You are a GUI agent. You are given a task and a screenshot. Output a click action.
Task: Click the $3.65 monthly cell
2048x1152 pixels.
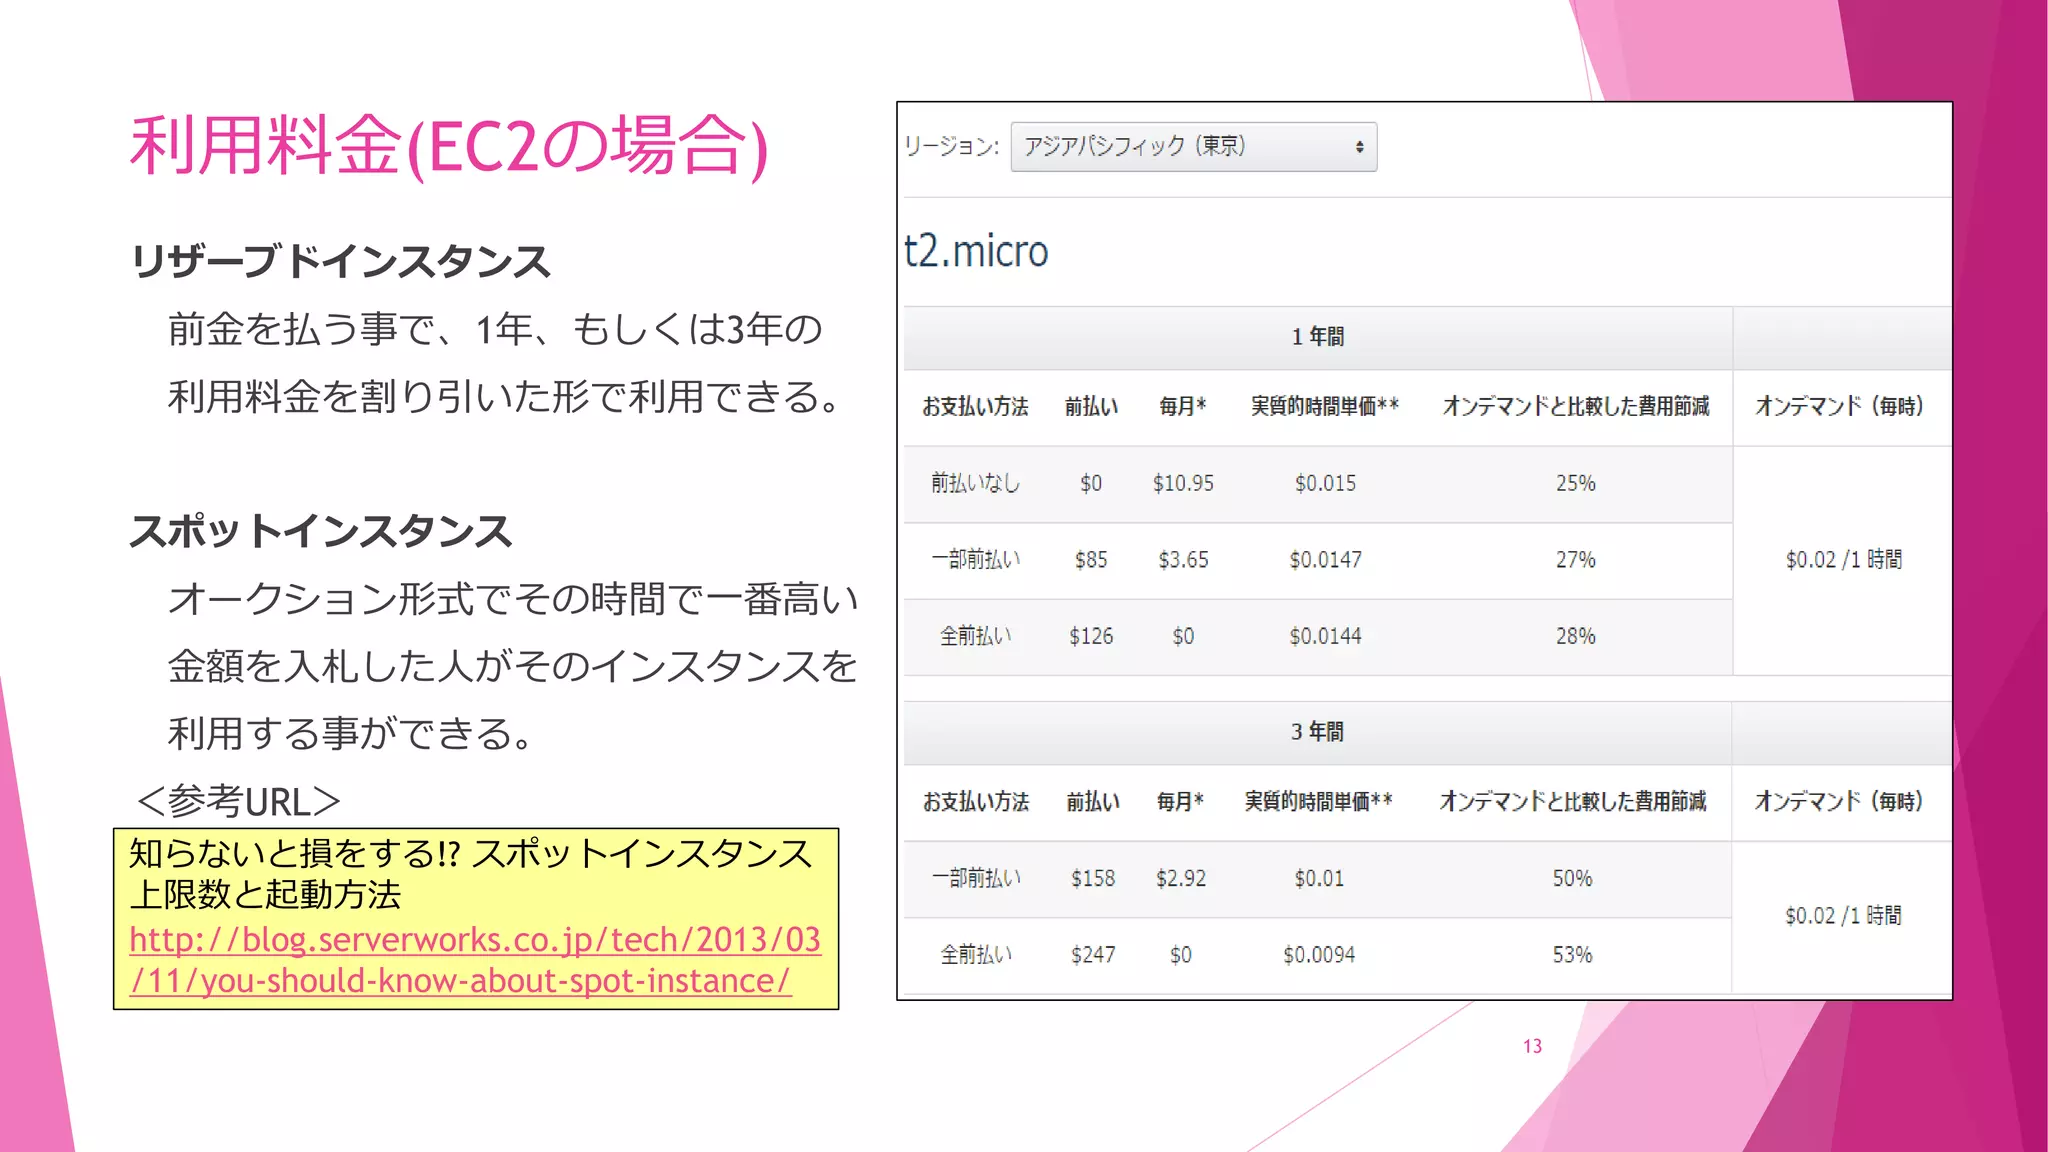[x=1183, y=560]
